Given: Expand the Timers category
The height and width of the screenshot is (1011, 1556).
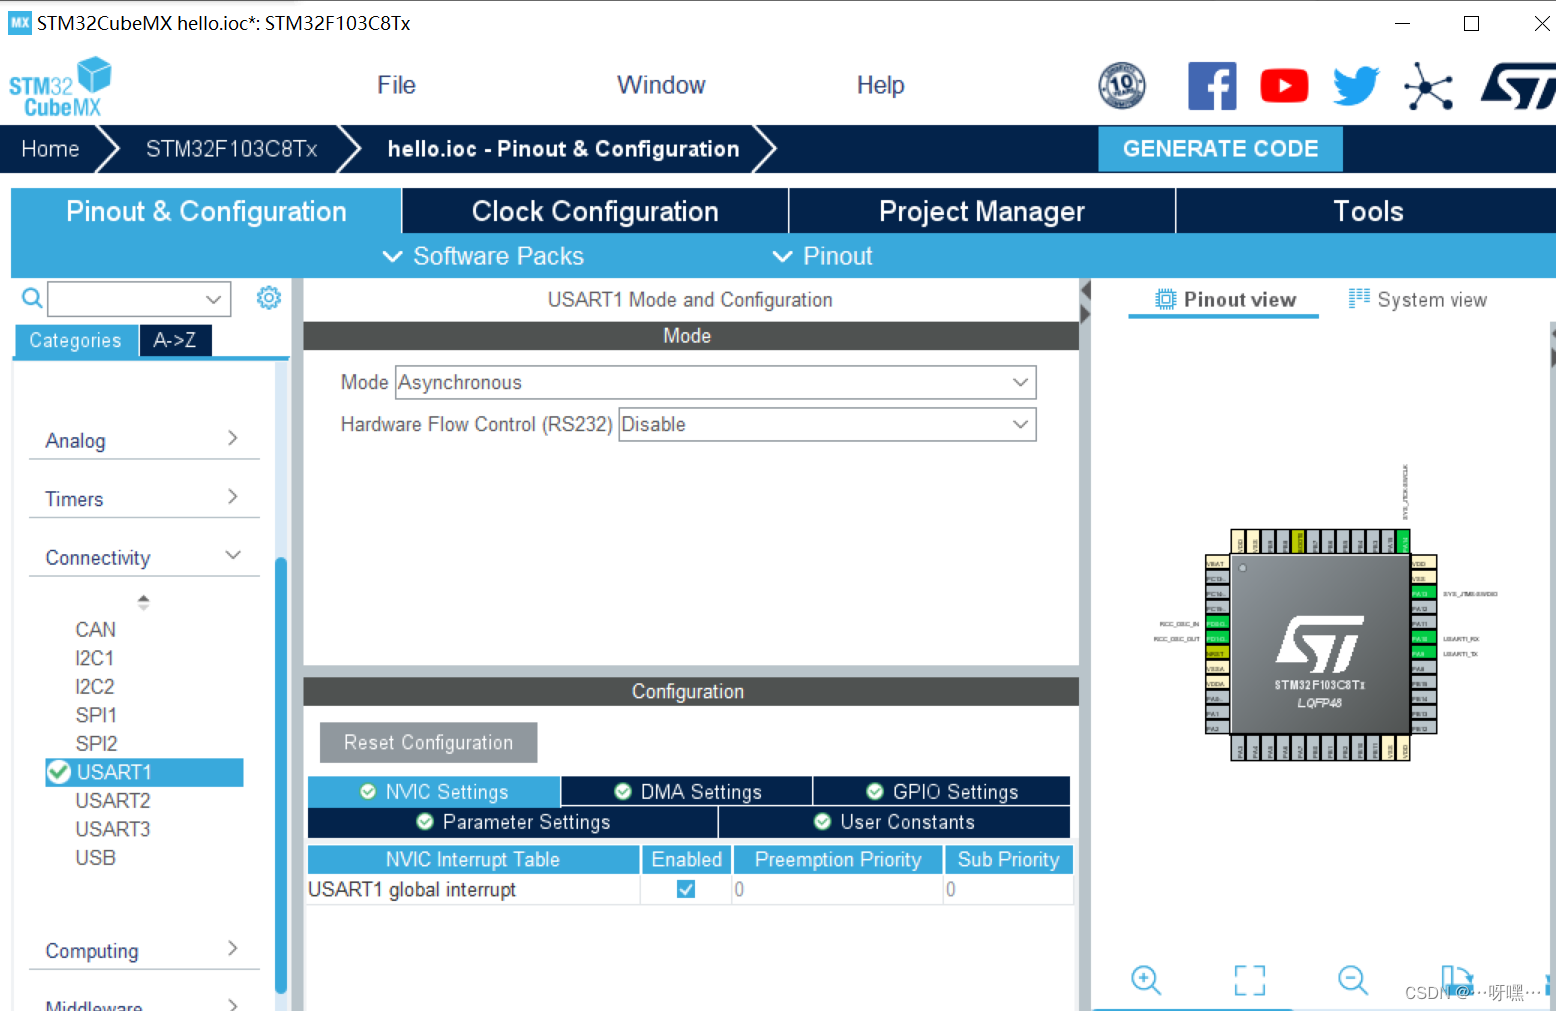Looking at the screenshot, I should (x=144, y=498).
